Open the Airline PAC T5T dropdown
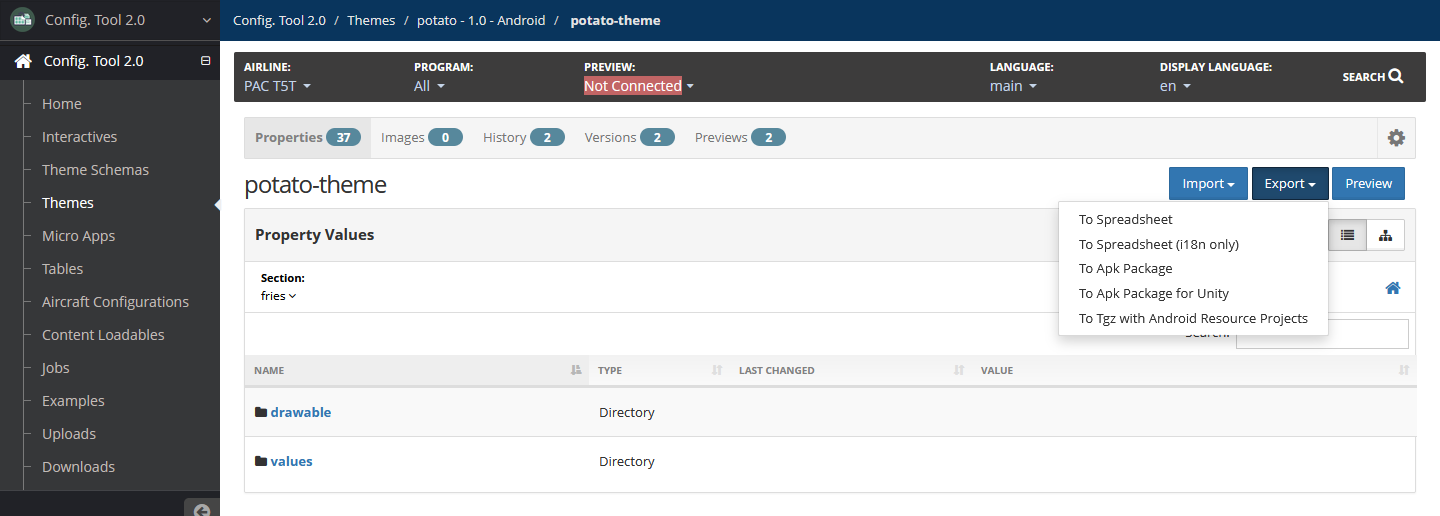 [277, 86]
